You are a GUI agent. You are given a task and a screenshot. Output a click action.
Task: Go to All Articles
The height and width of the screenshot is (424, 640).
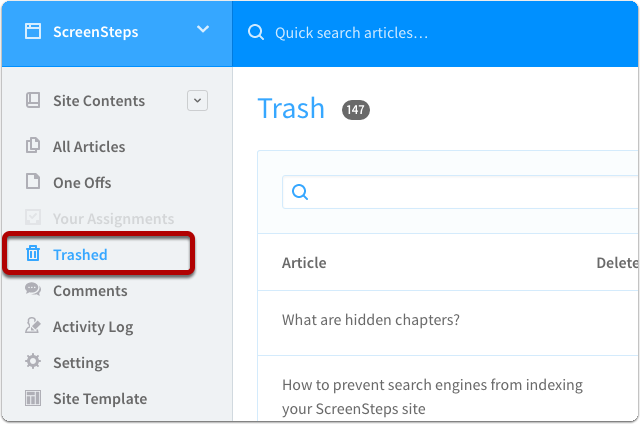[x=89, y=147]
